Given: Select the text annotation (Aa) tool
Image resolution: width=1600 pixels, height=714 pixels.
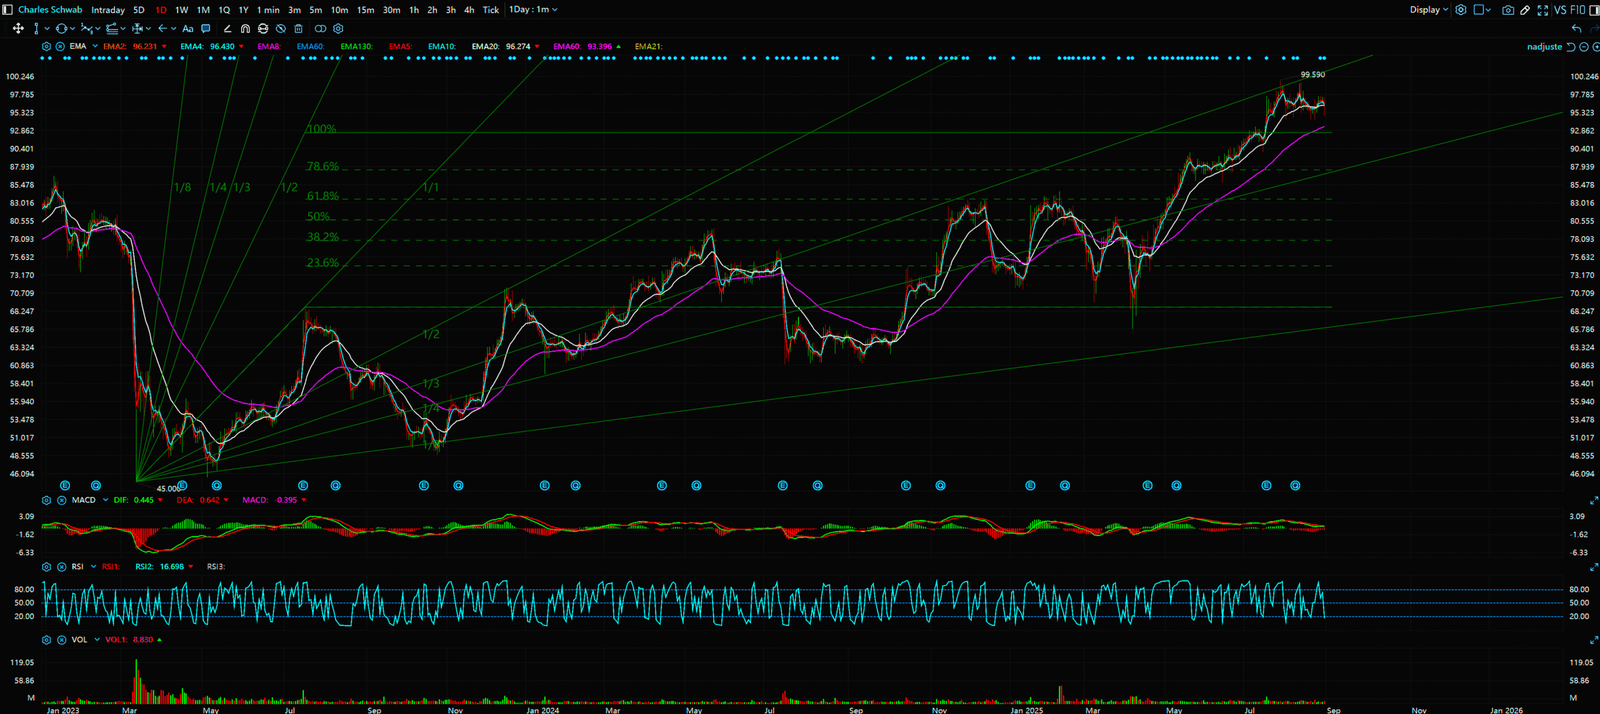Looking at the screenshot, I should (x=187, y=29).
